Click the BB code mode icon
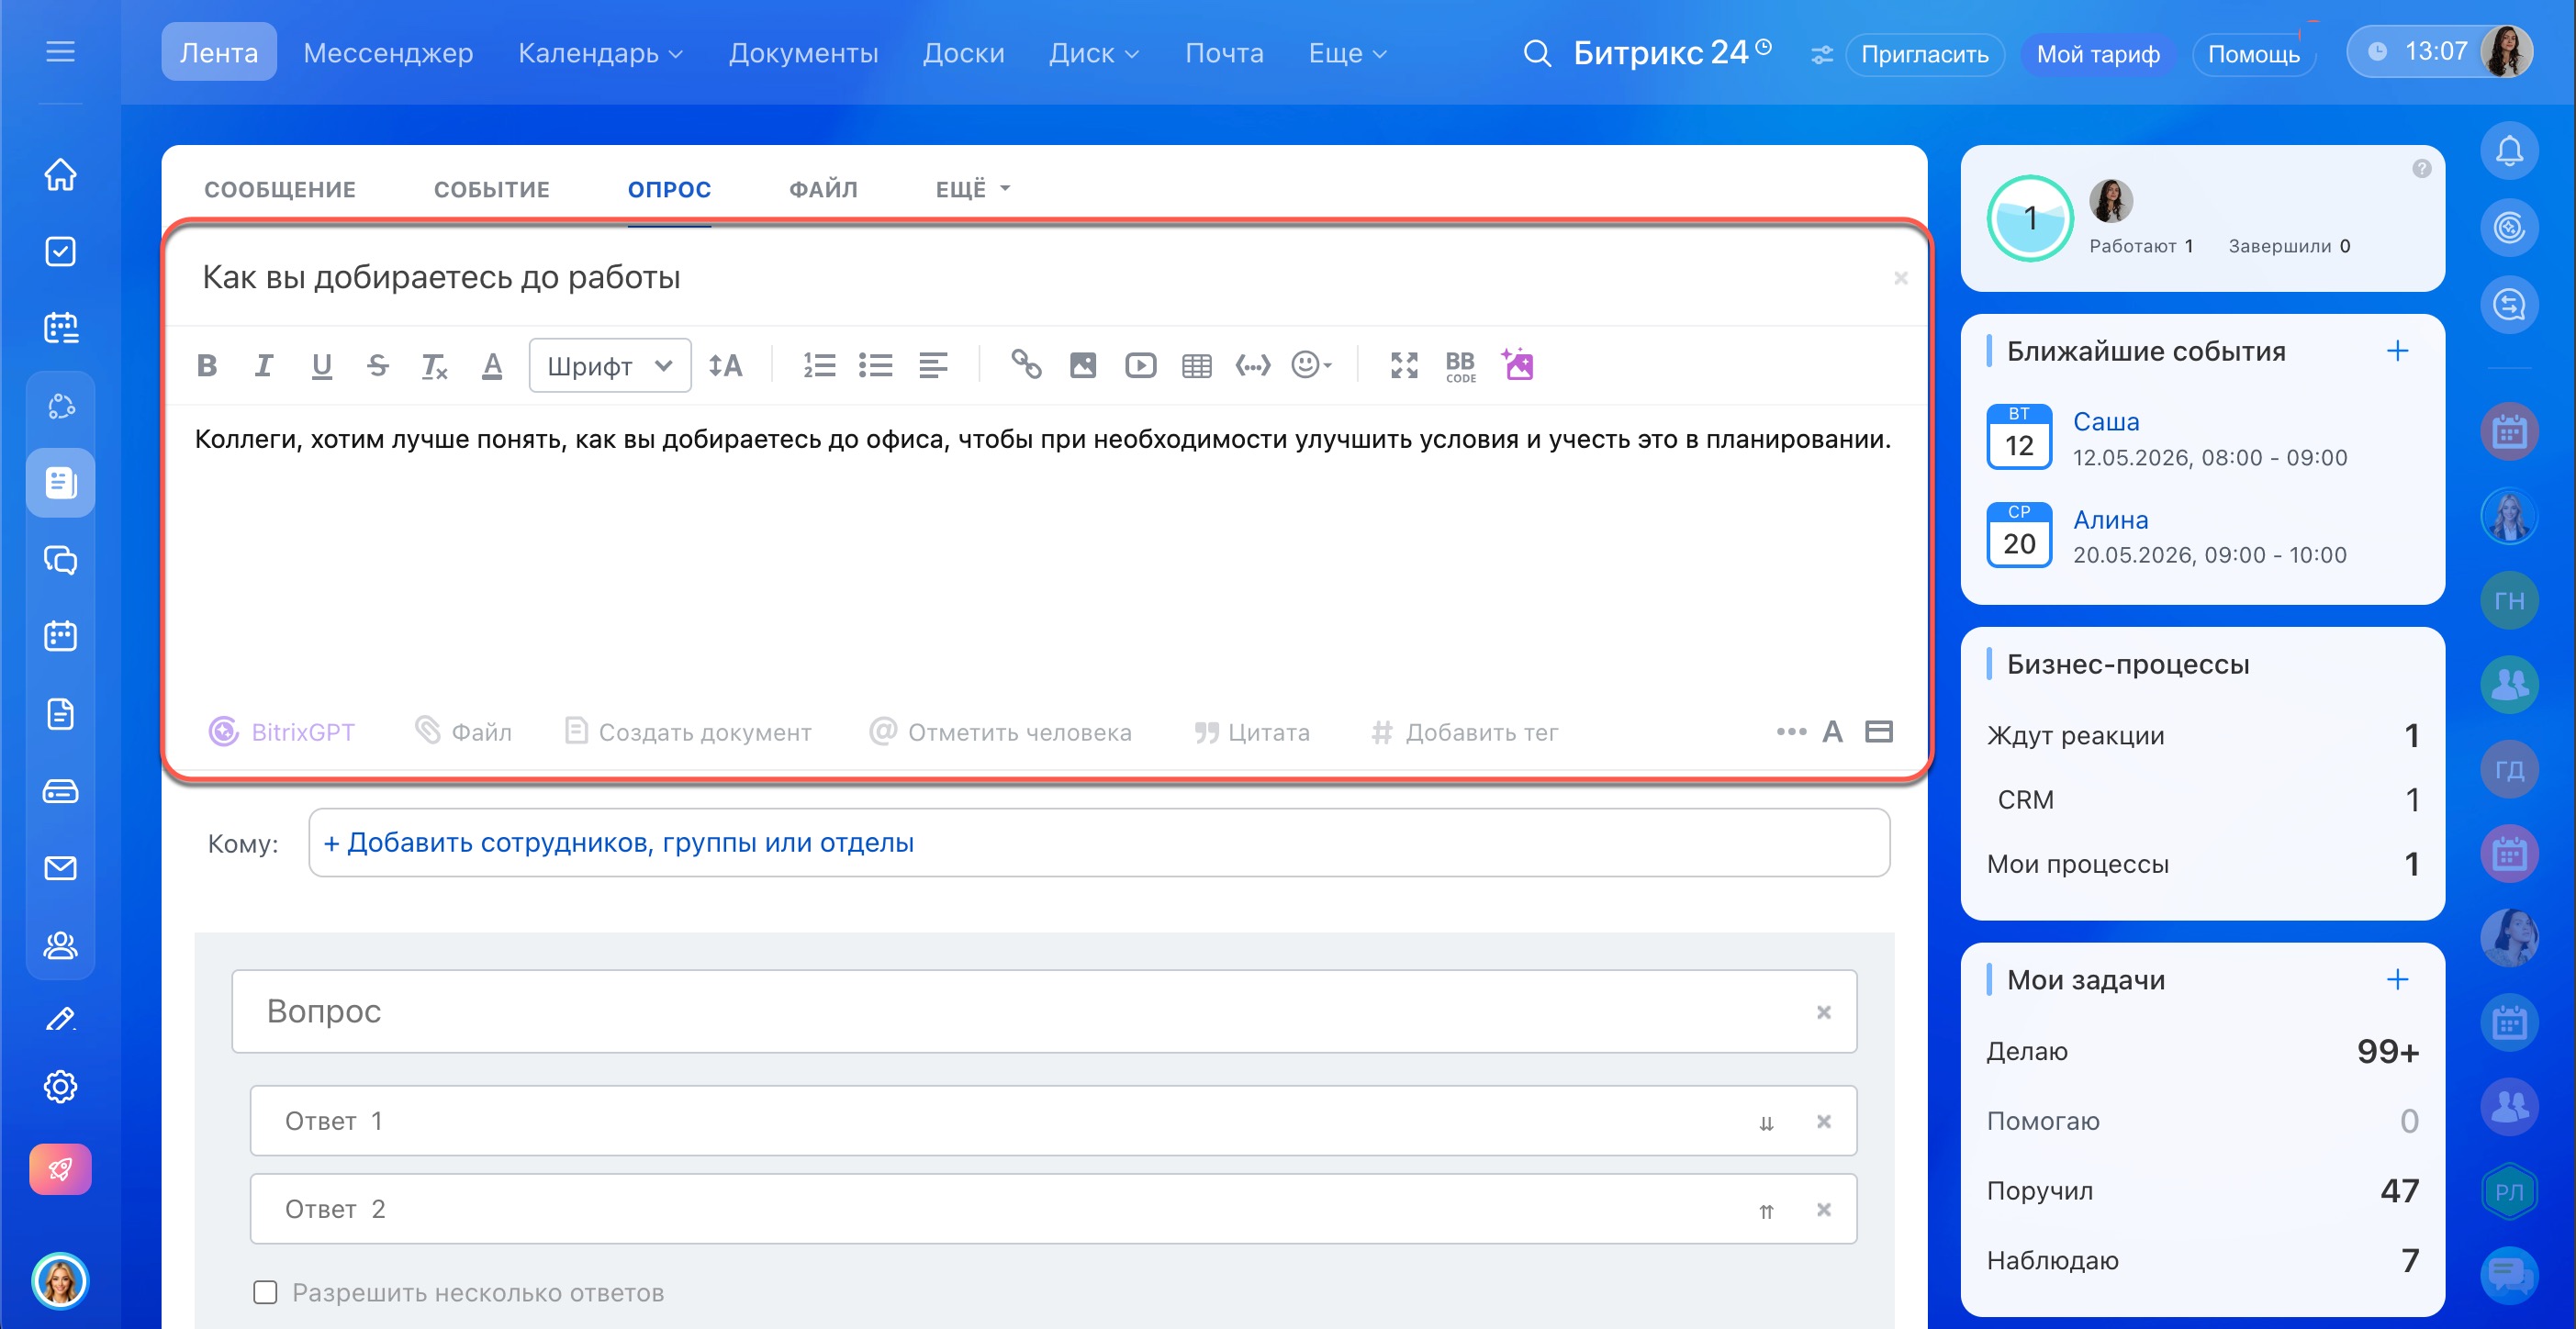 click(1459, 366)
